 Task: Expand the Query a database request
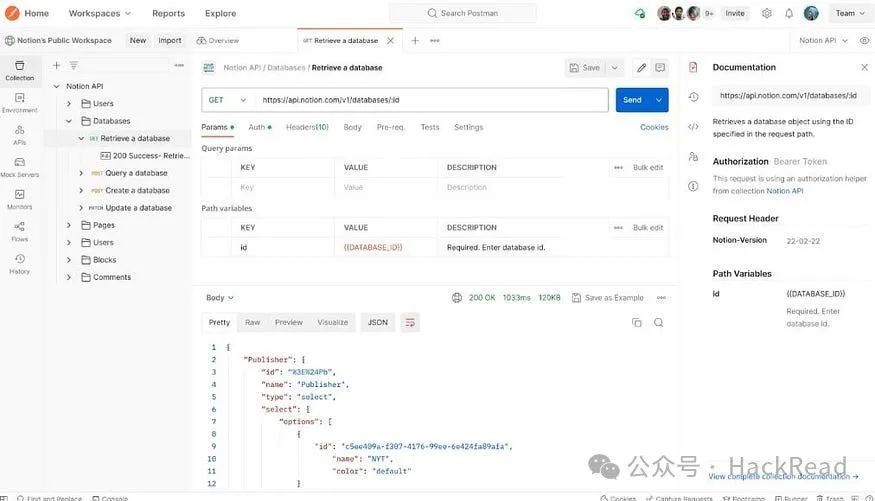click(x=81, y=173)
